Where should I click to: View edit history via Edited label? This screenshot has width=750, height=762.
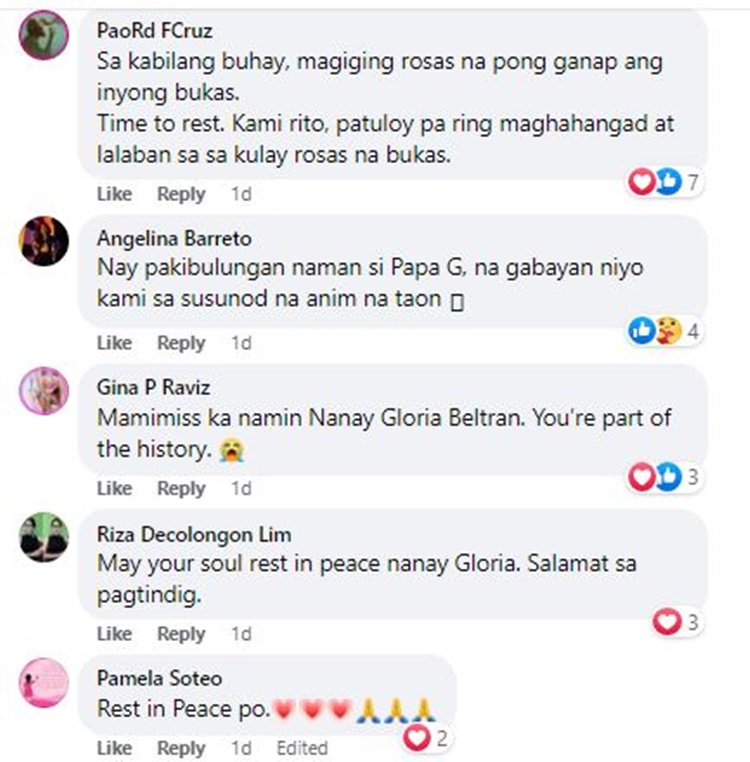click(x=302, y=748)
